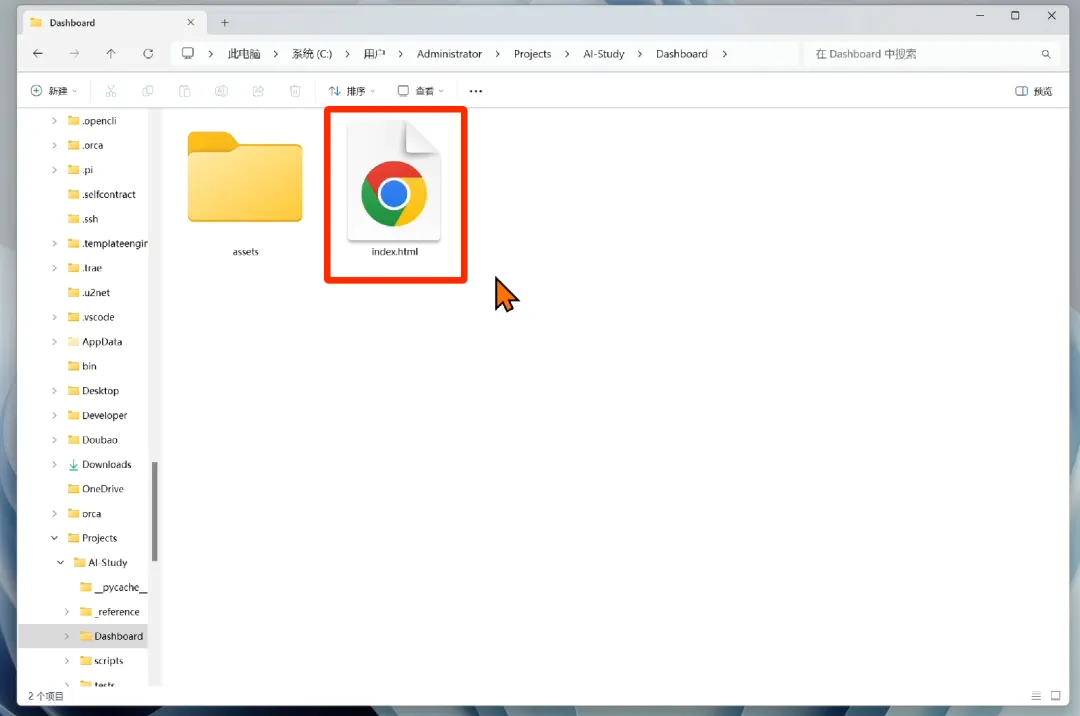Select bin folder in tree
This screenshot has width=1080, height=716.
(x=82, y=366)
